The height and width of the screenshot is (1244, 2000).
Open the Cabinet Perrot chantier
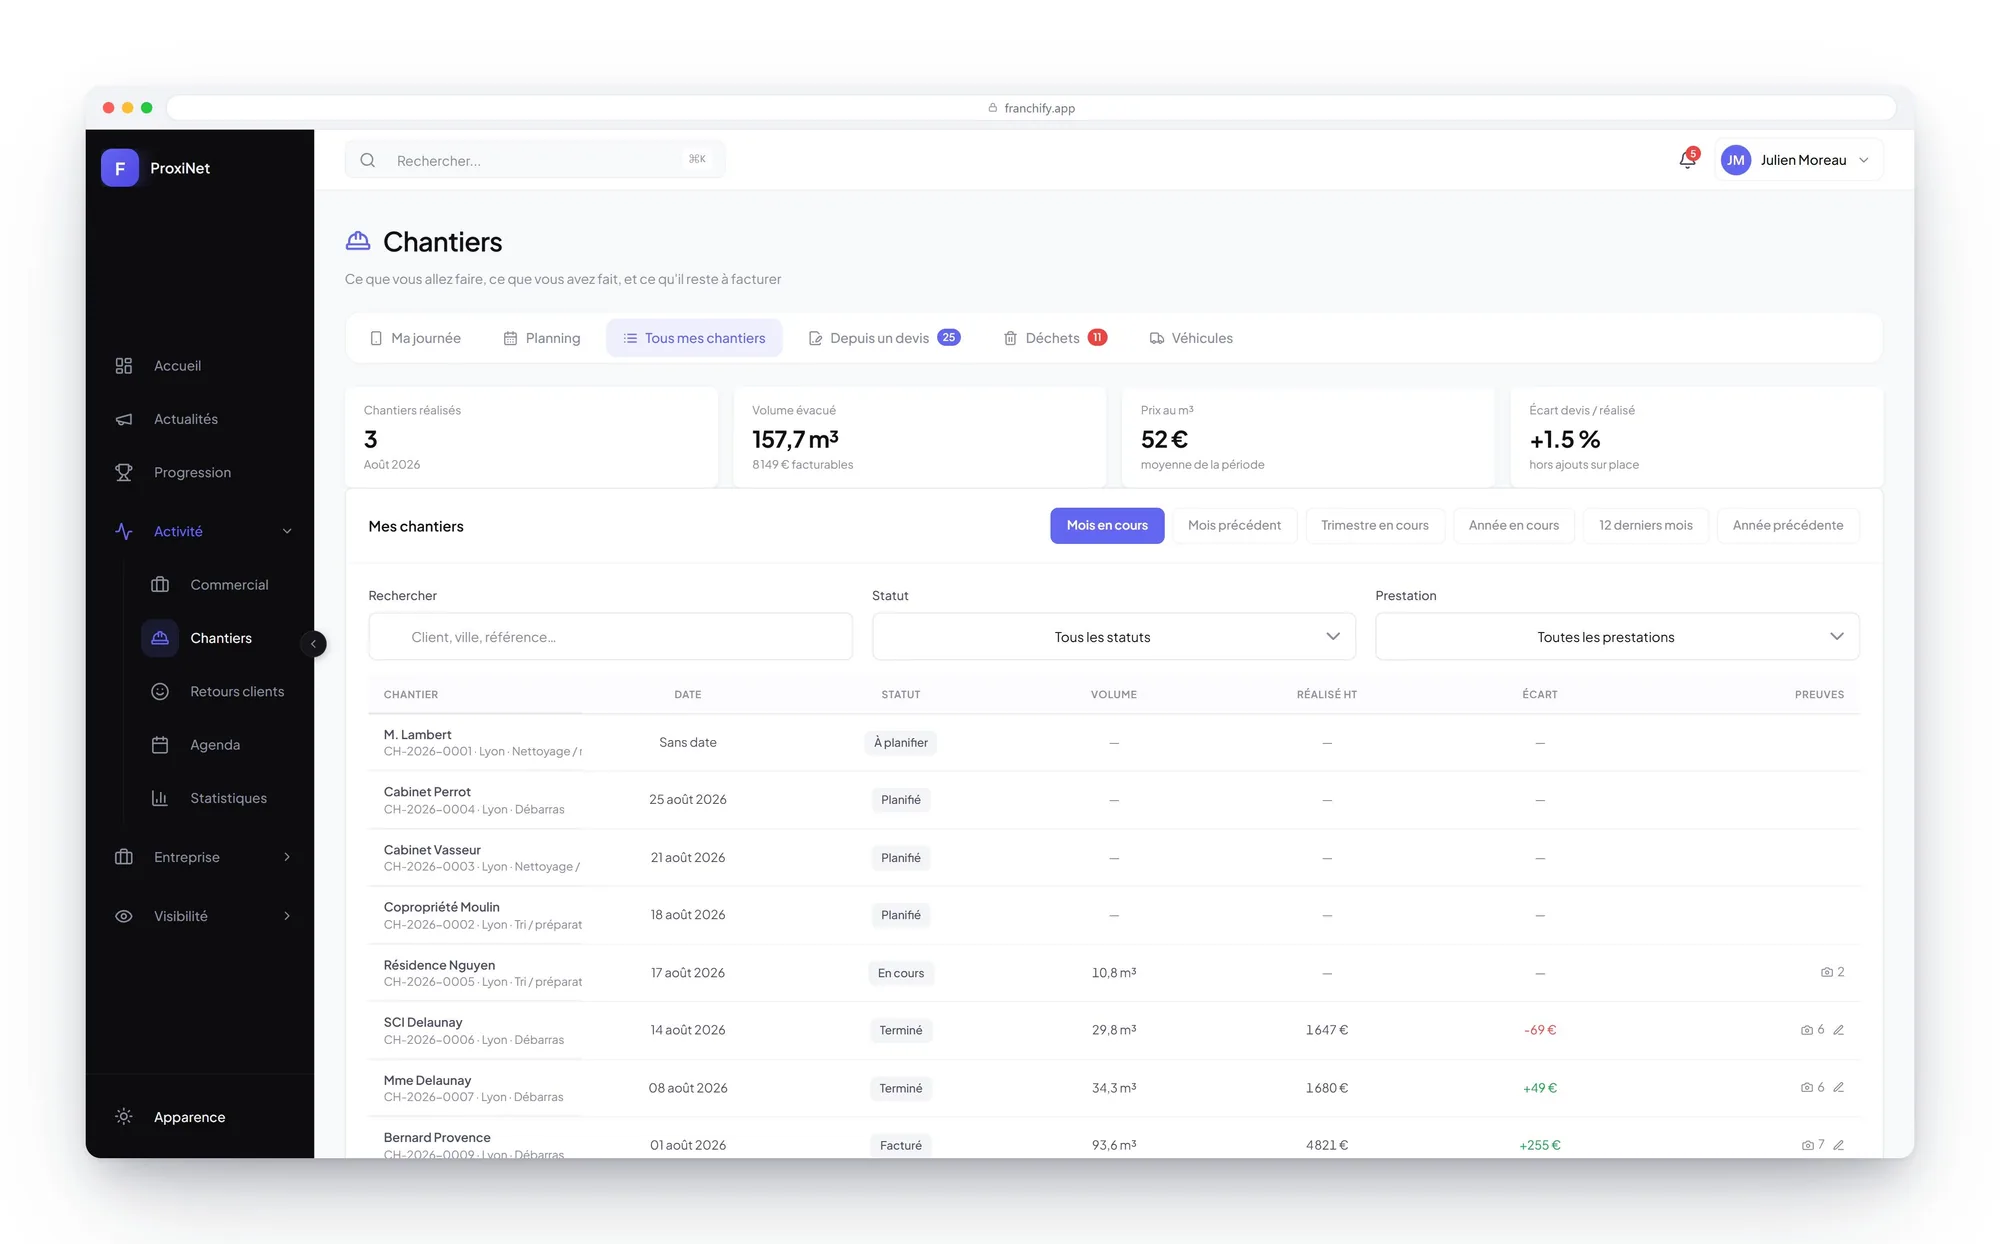click(1114, 800)
